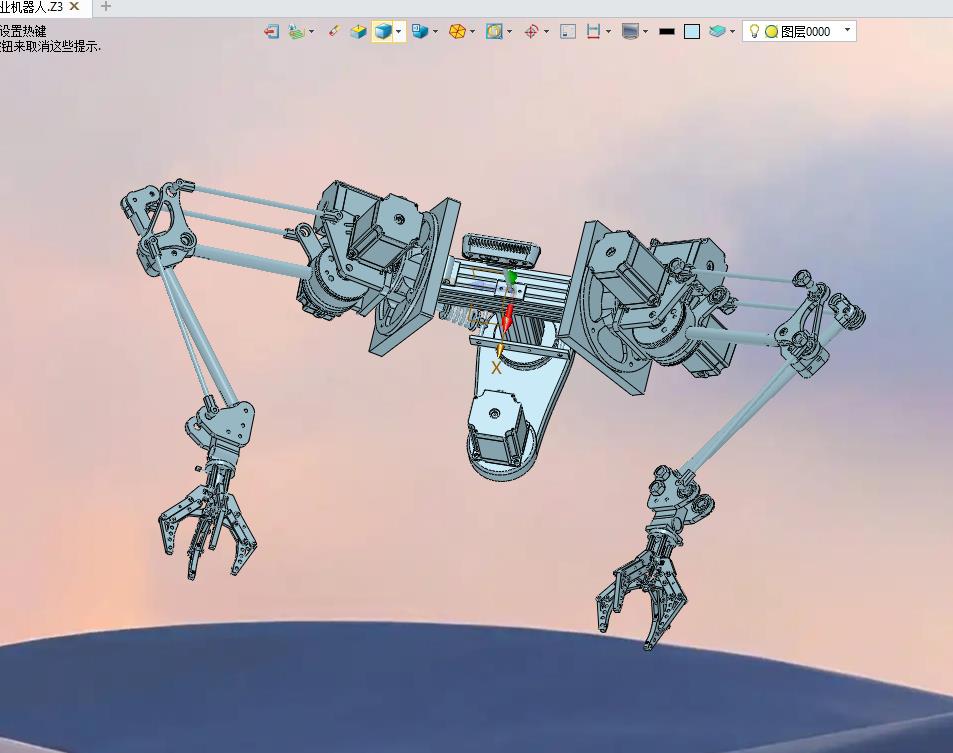Click the red axis arrow of triad
This screenshot has width=953, height=753.
click(507, 318)
